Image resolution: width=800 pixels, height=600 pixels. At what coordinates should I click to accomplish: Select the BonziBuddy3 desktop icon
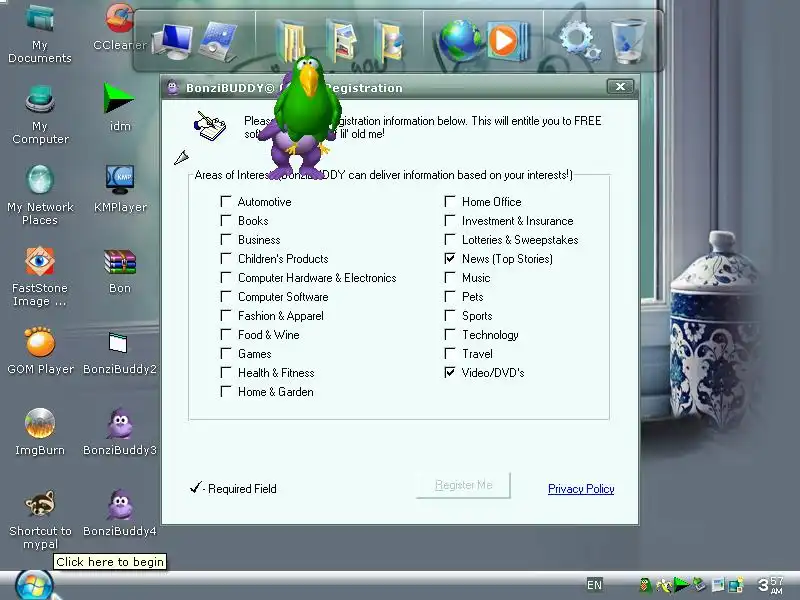[x=120, y=432]
